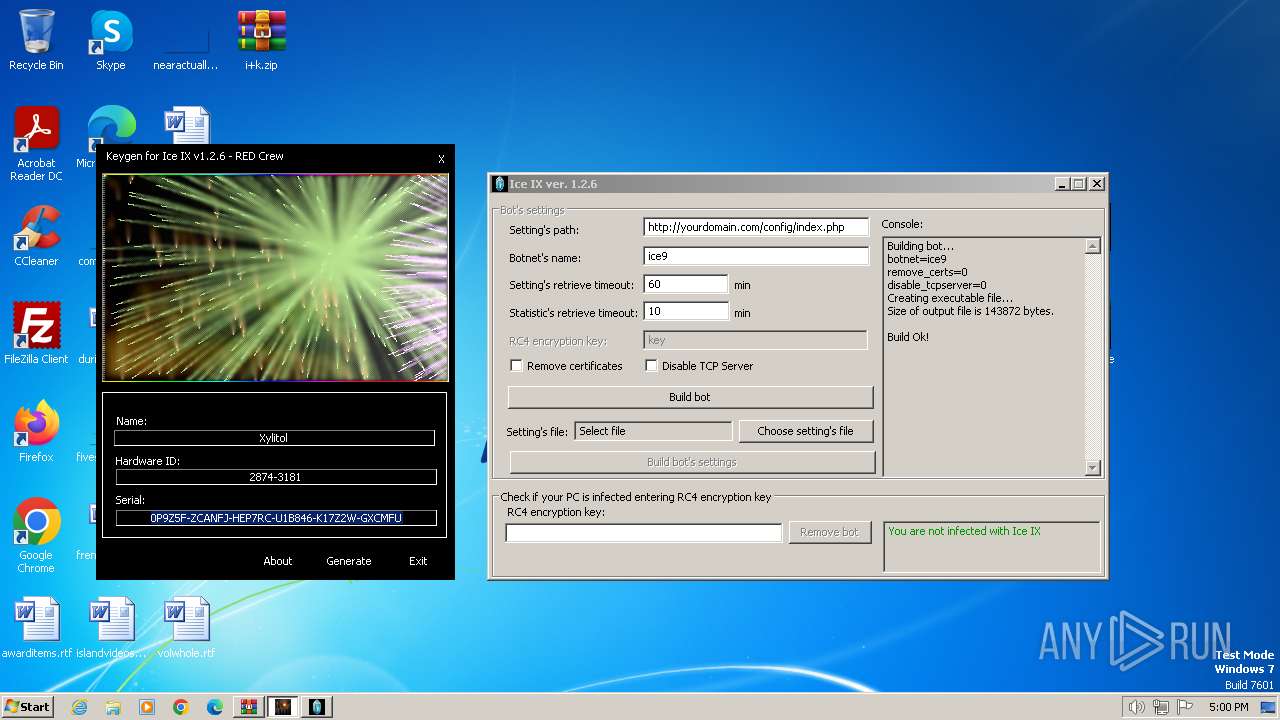The height and width of the screenshot is (720, 1280).
Task: Enable the Disable TCP Server checkbox
Action: click(x=651, y=366)
